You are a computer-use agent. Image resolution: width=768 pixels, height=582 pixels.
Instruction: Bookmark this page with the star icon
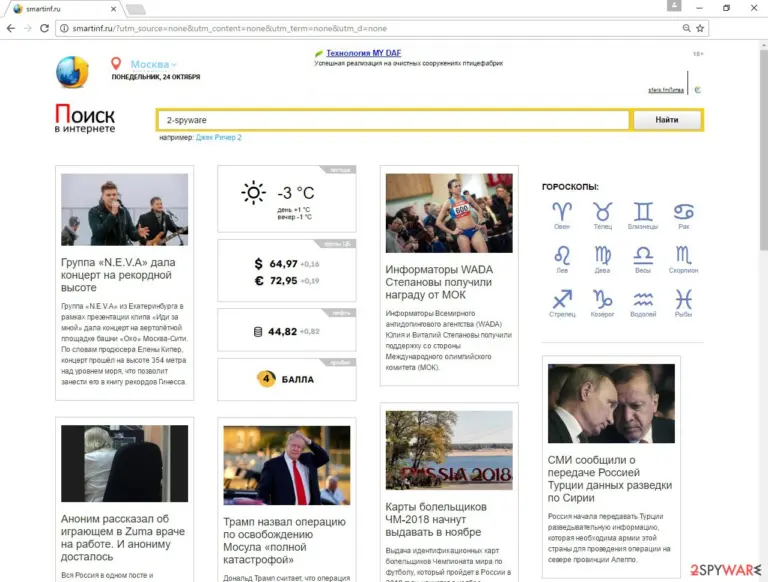(x=700, y=28)
